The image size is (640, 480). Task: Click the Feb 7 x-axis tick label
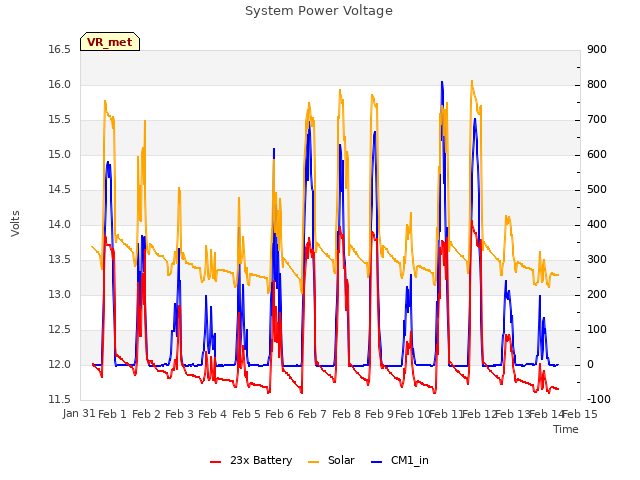pyautogui.click(x=312, y=414)
